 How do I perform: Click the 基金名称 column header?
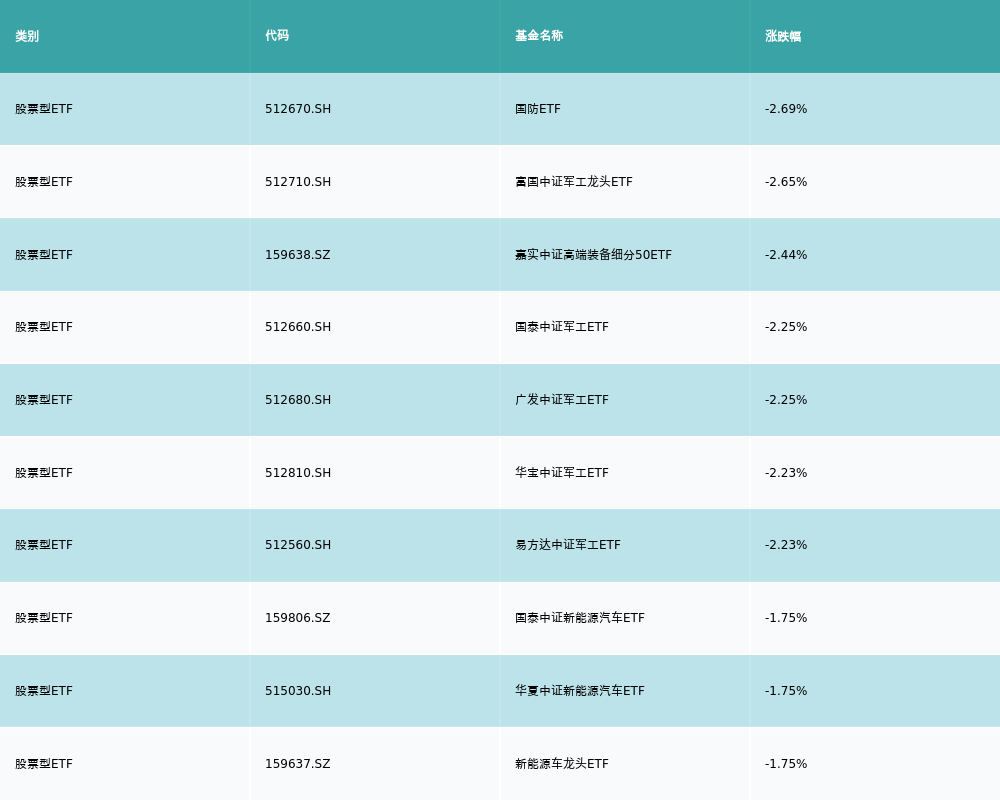coord(539,36)
